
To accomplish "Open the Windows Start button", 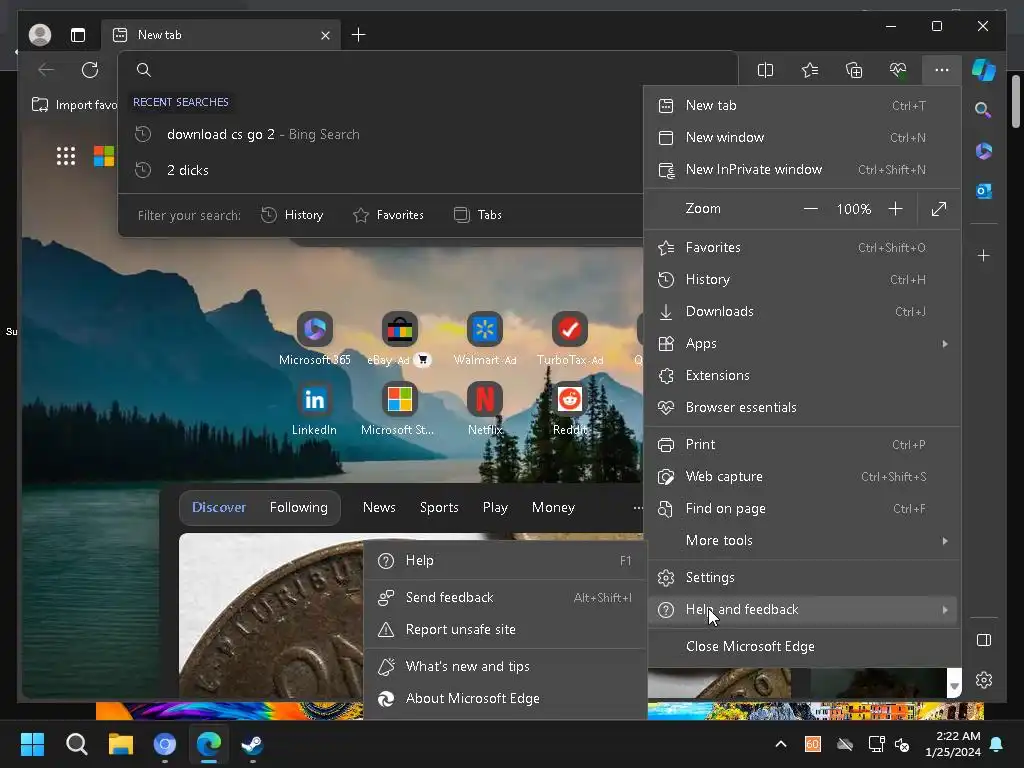I will 33,744.
